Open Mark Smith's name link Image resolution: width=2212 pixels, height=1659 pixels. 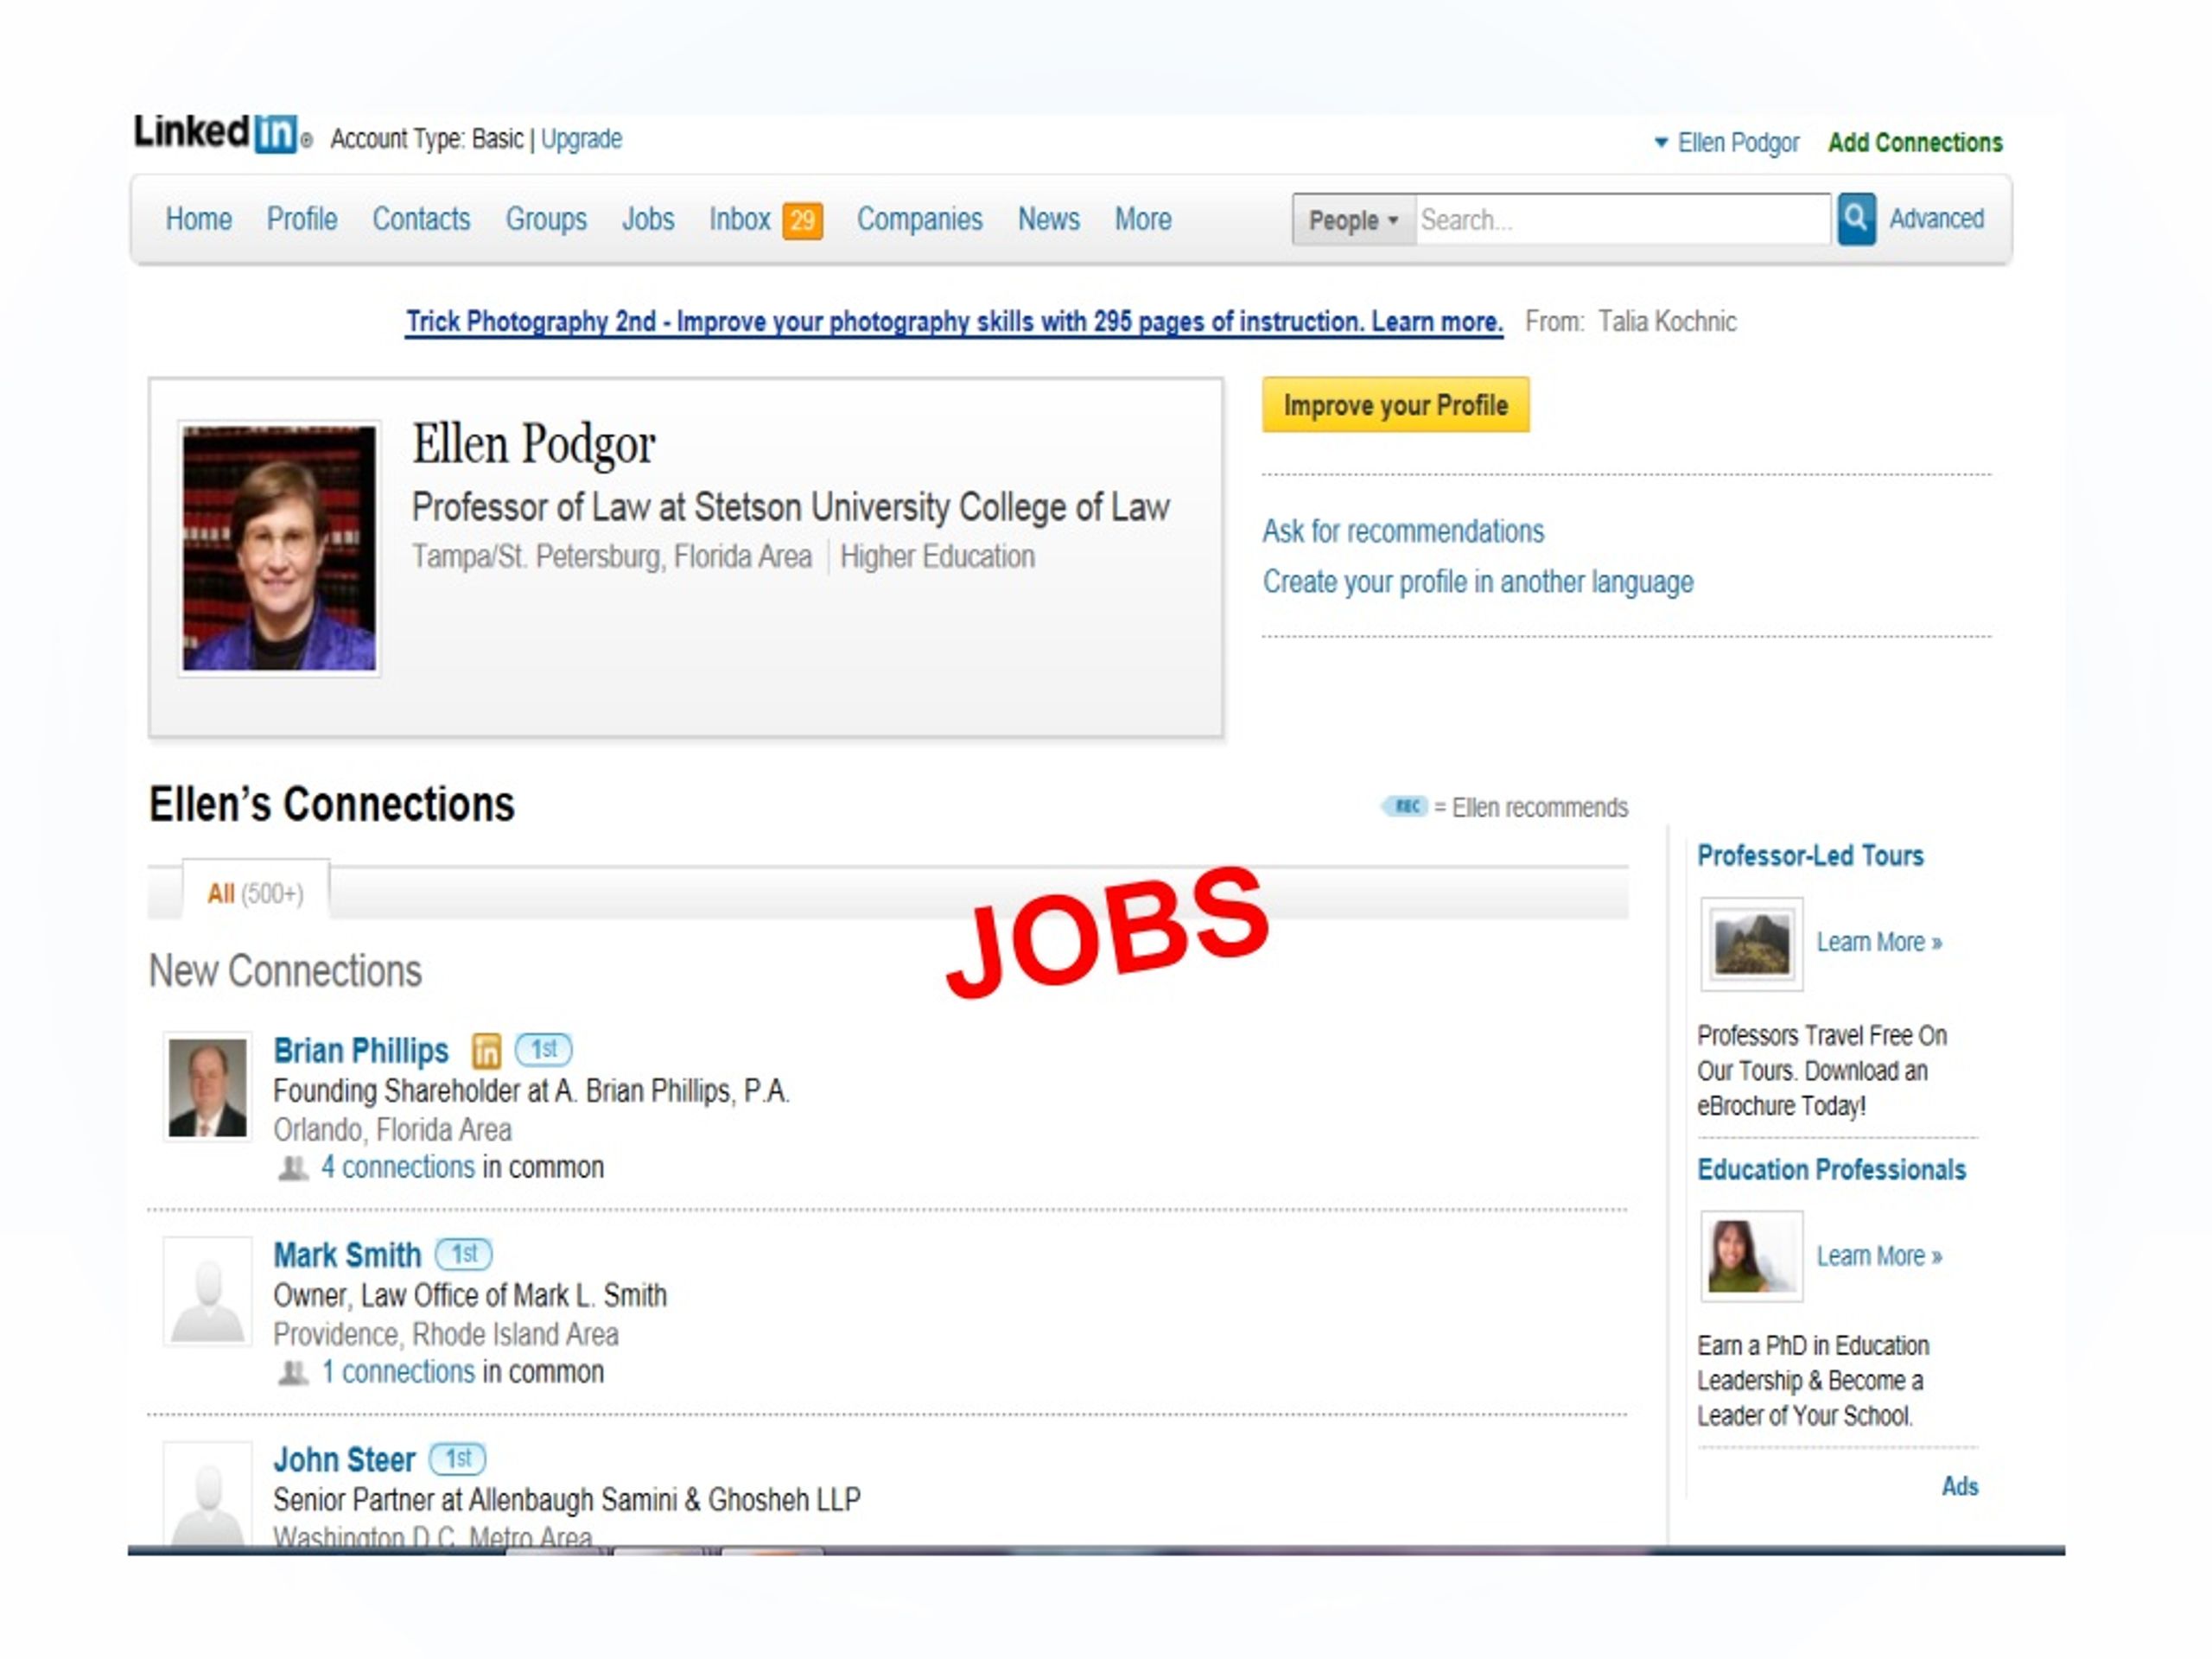pyautogui.click(x=347, y=1255)
